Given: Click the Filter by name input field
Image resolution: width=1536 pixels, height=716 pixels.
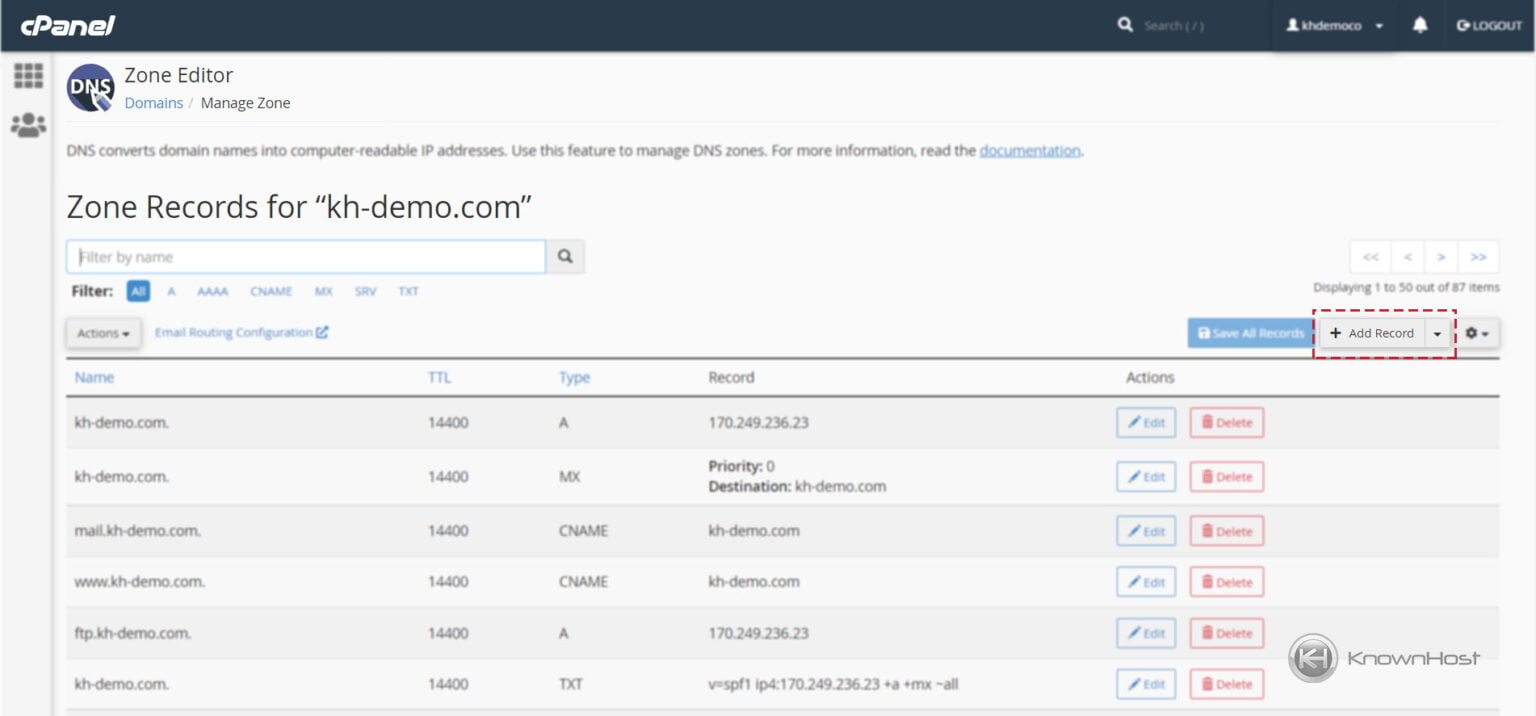Looking at the screenshot, I should point(306,257).
